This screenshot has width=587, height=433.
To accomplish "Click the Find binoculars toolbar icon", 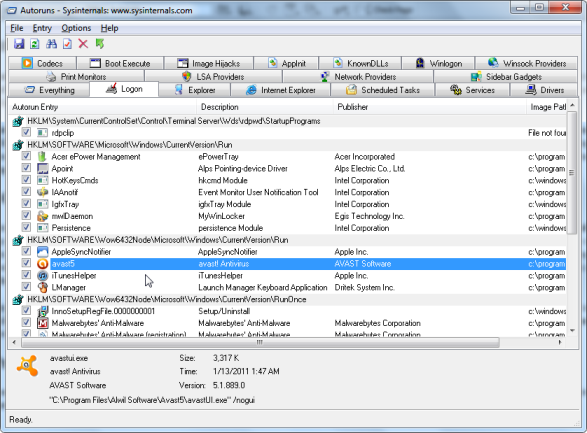I will (x=51, y=44).
